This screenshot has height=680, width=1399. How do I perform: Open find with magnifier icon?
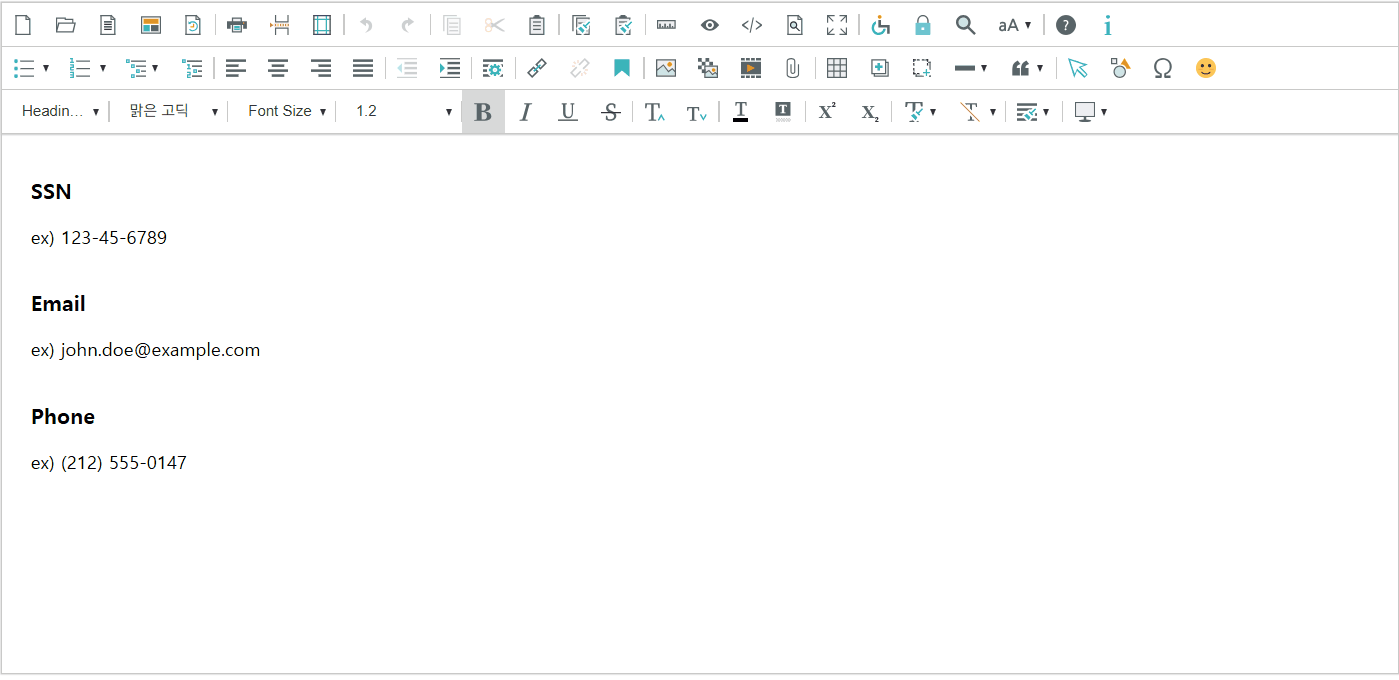tap(965, 25)
